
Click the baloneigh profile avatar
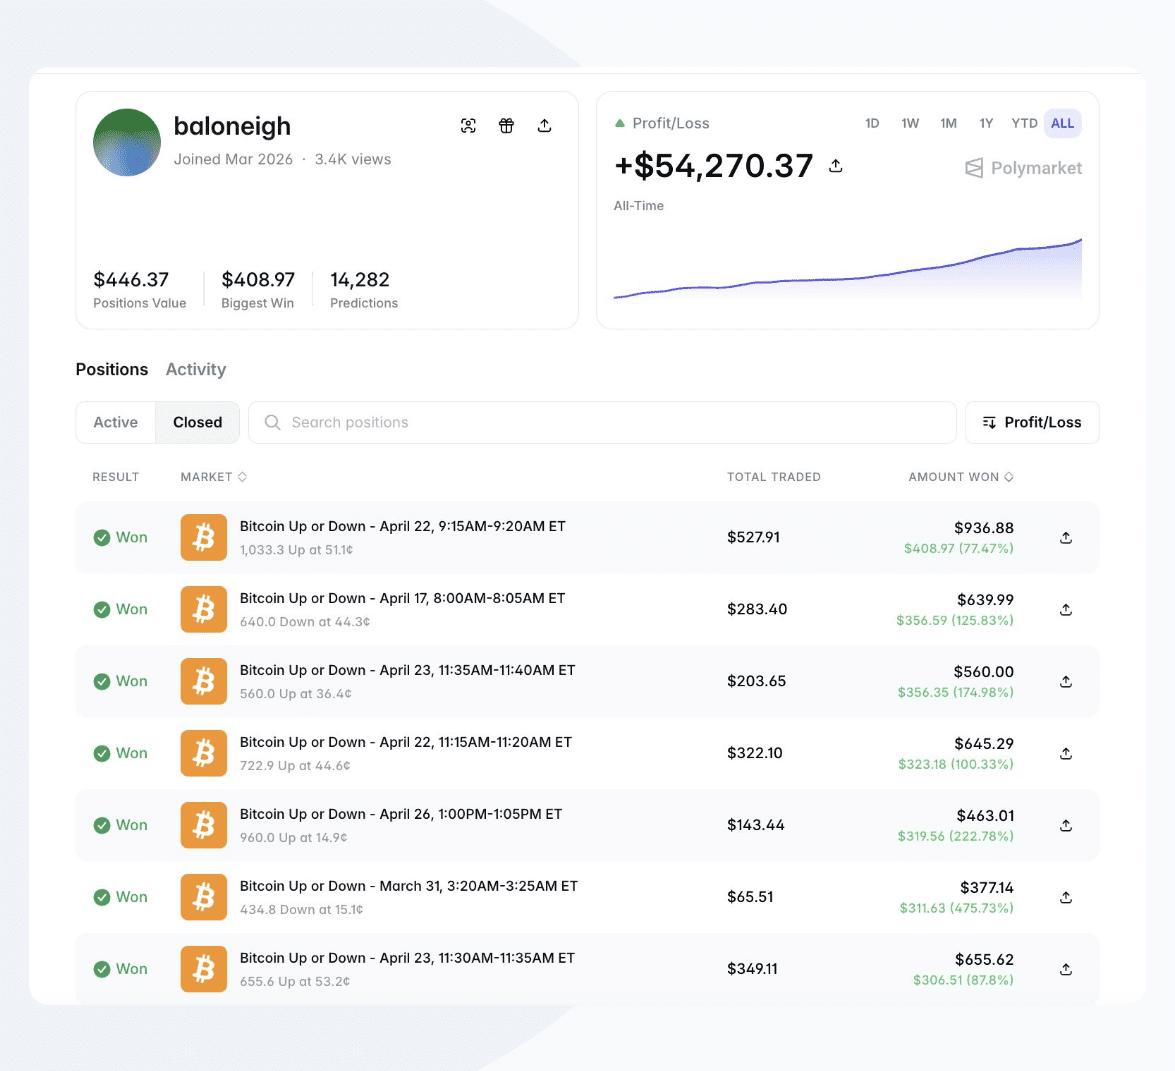pos(127,142)
